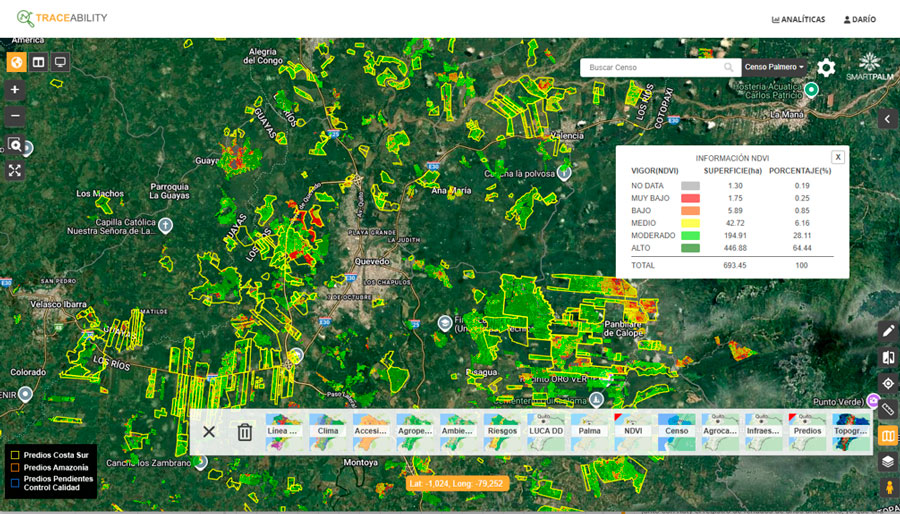This screenshot has height=514, width=900.
Task: Enter fullscreen map mode
Action: click(x=15, y=171)
